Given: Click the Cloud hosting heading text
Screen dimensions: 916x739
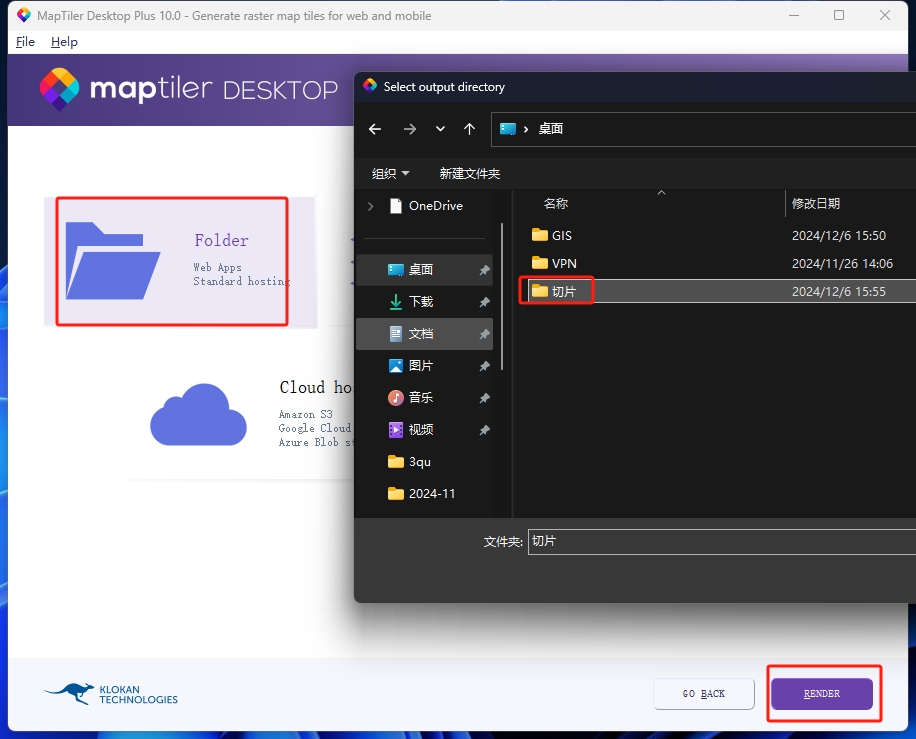Looking at the screenshot, I should pyautogui.click(x=315, y=387).
